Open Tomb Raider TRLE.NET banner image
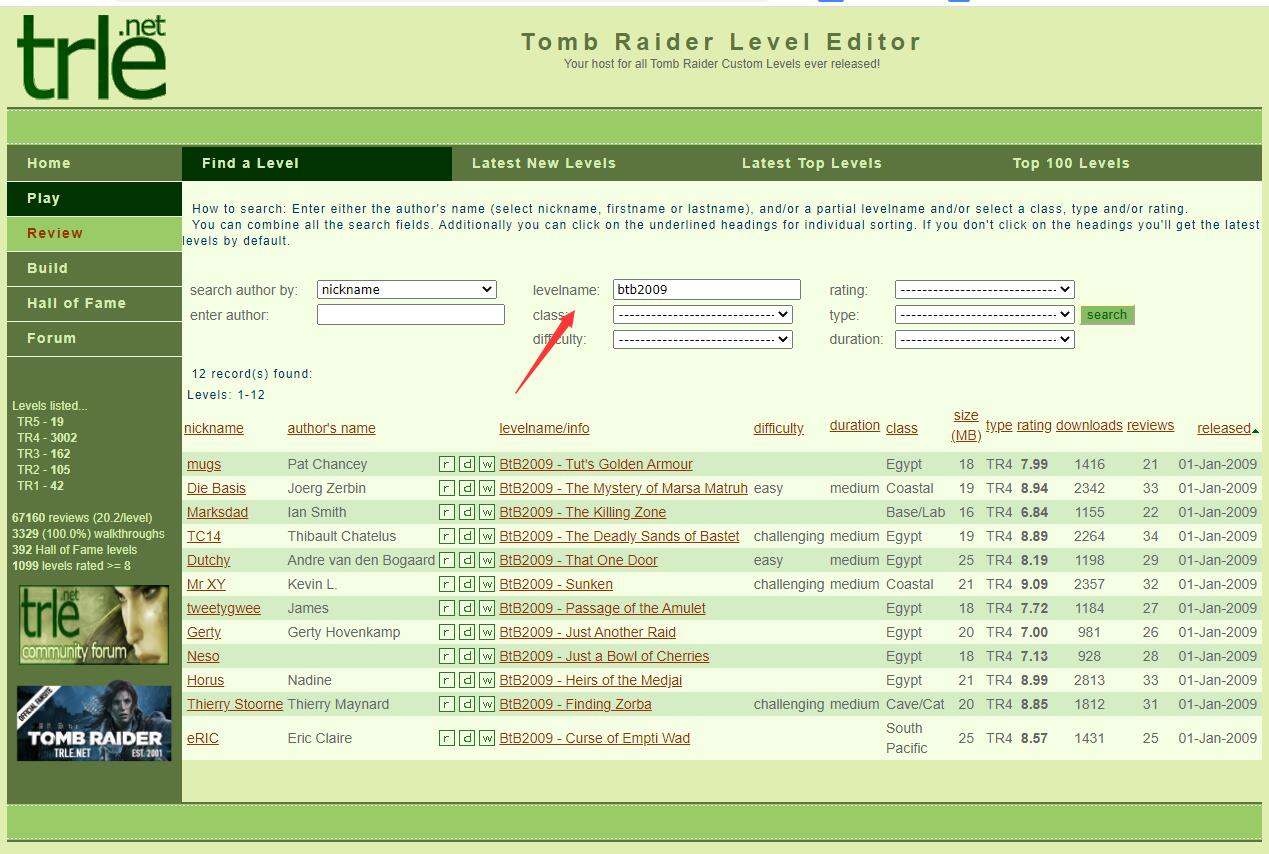Viewport: 1269px width, 854px height. click(x=94, y=722)
